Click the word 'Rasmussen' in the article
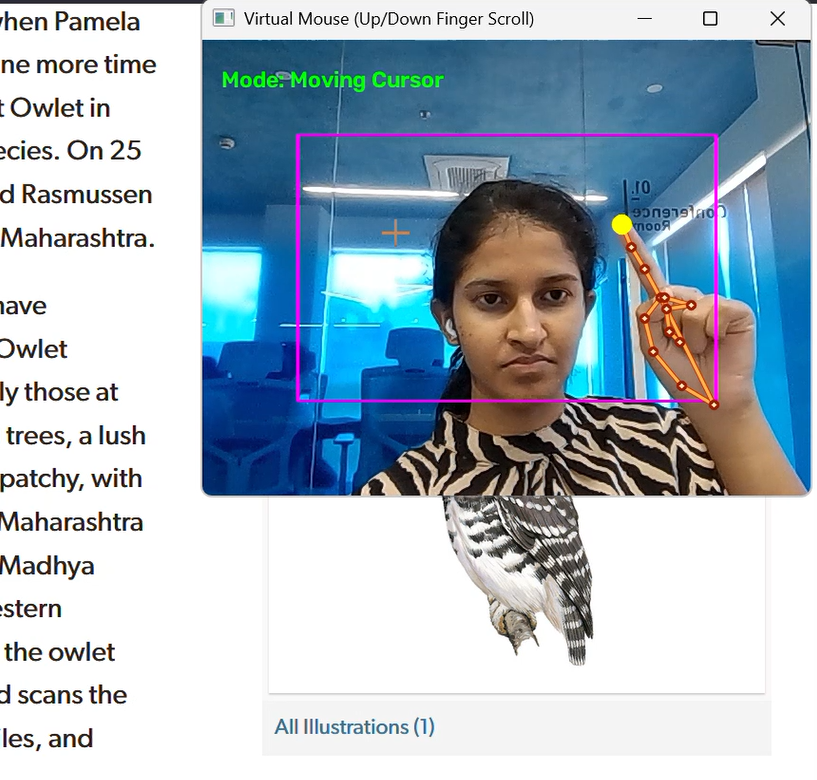 click(x=86, y=194)
